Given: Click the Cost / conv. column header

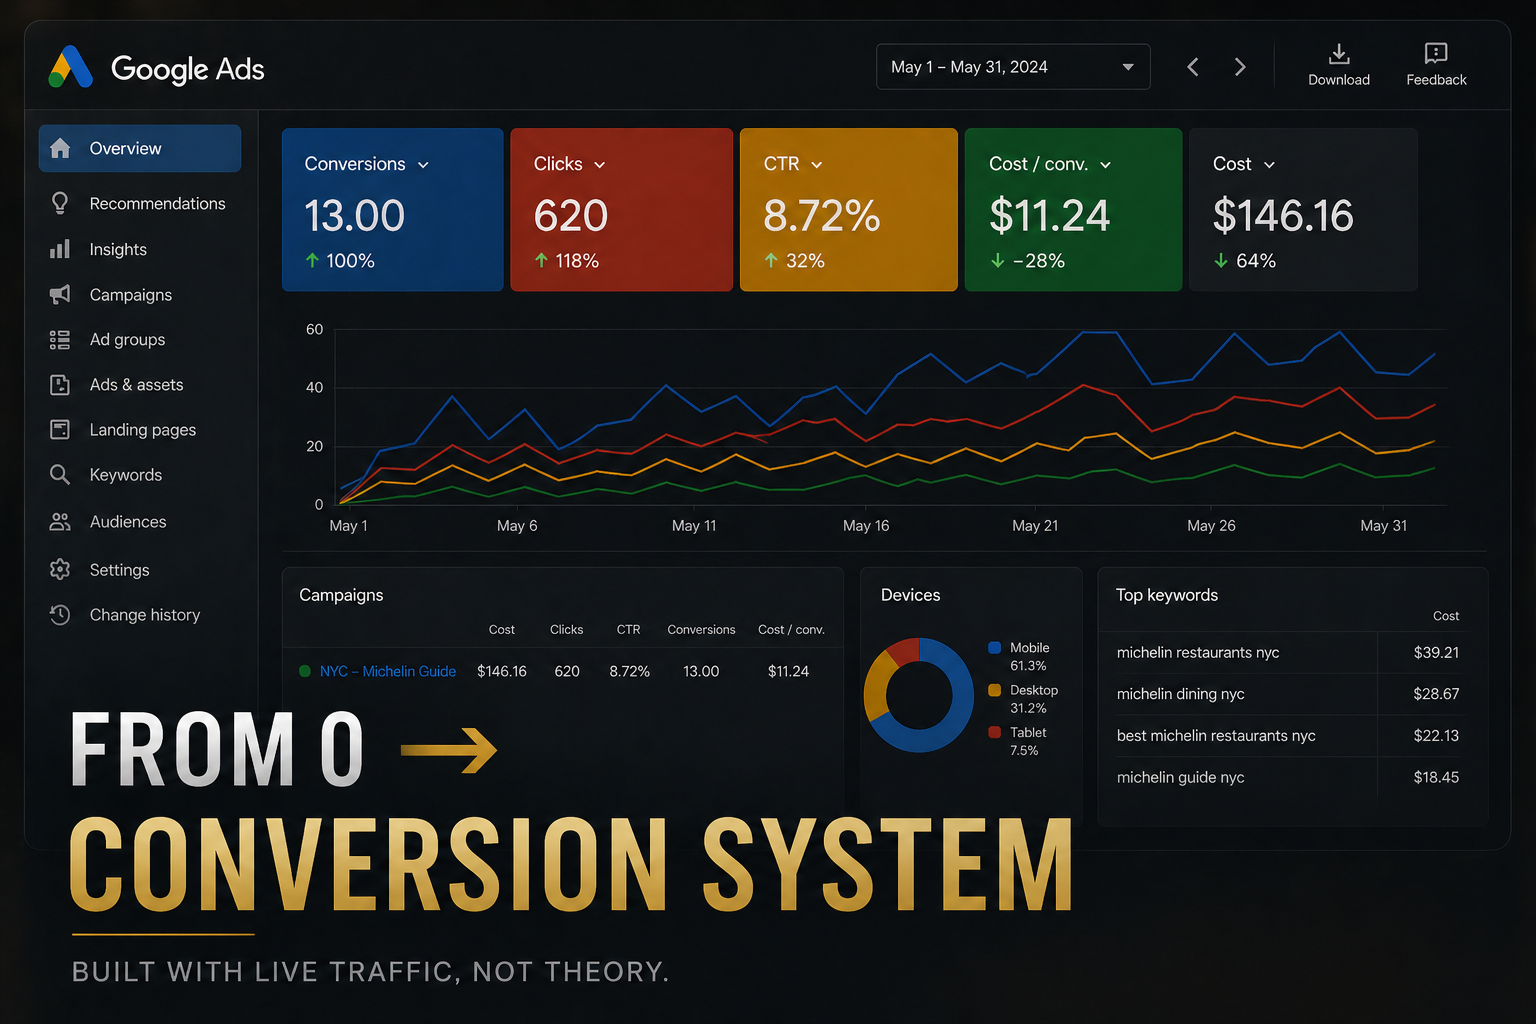Looking at the screenshot, I should click(x=791, y=629).
